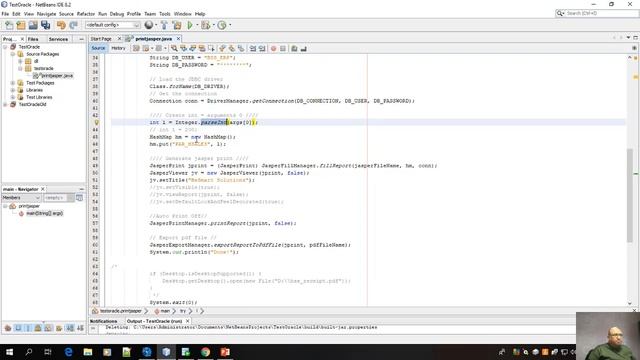
Task: Click the Toggle Highlight Search icon in editor toolbar
Action: [202, 49]
